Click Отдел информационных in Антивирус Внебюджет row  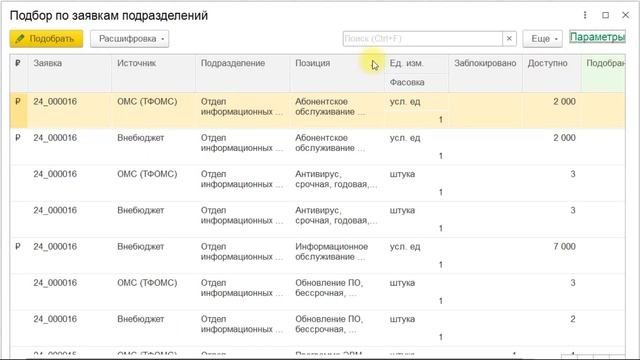242,216
